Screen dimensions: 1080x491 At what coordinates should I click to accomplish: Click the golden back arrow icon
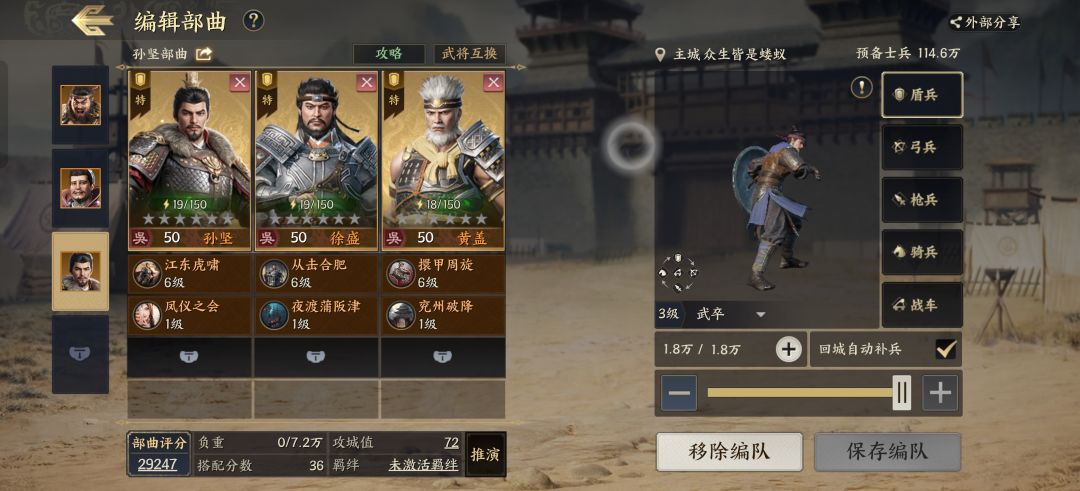[x=92, y=21]
